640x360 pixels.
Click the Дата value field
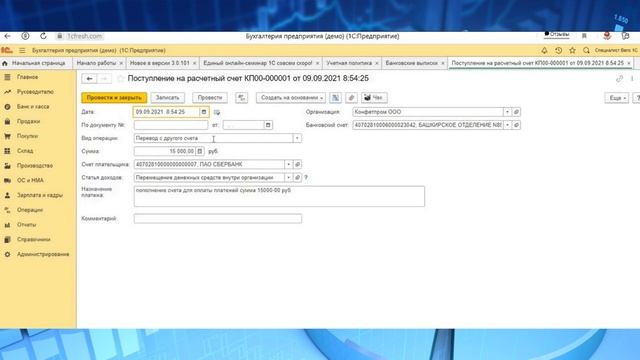tap(167, 112)
